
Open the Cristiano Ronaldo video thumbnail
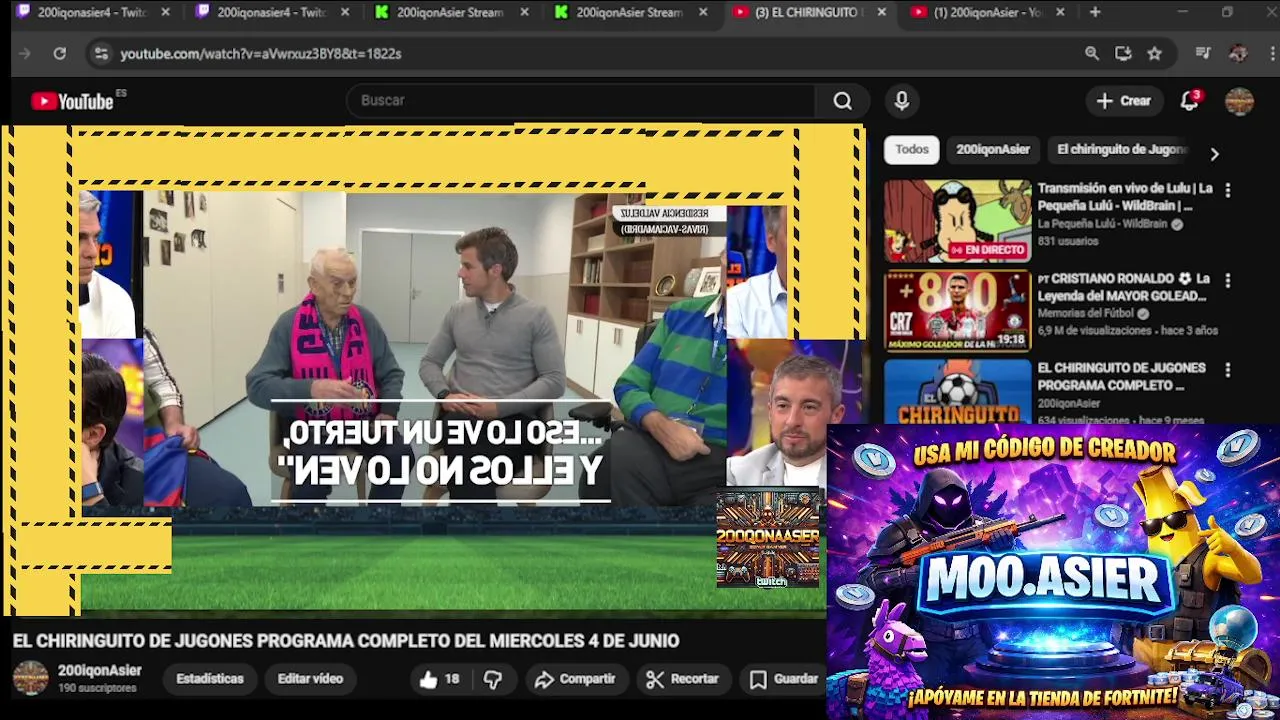click(x=957, y=311)
